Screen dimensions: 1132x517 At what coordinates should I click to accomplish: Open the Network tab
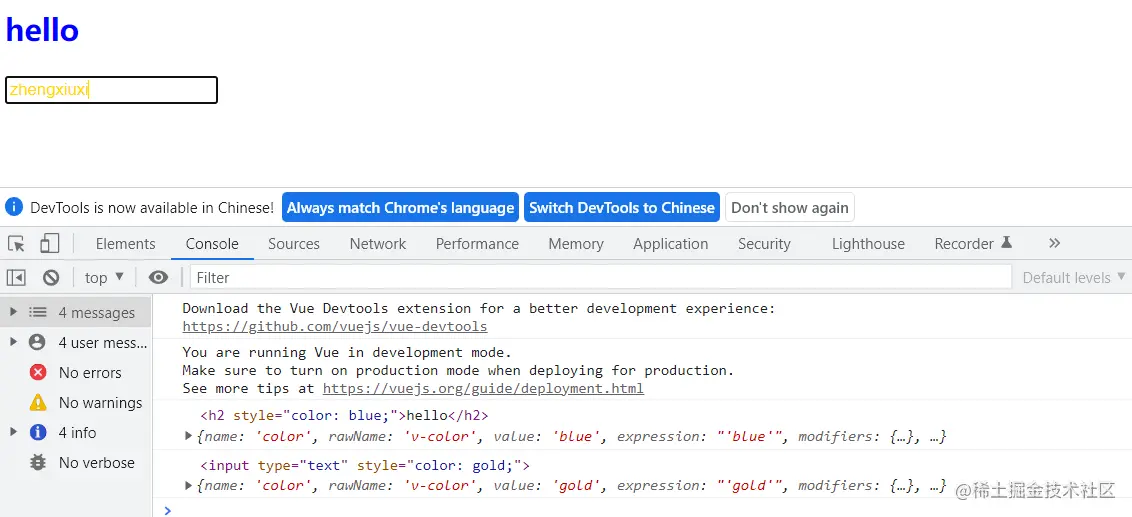[x=377, y=244]
